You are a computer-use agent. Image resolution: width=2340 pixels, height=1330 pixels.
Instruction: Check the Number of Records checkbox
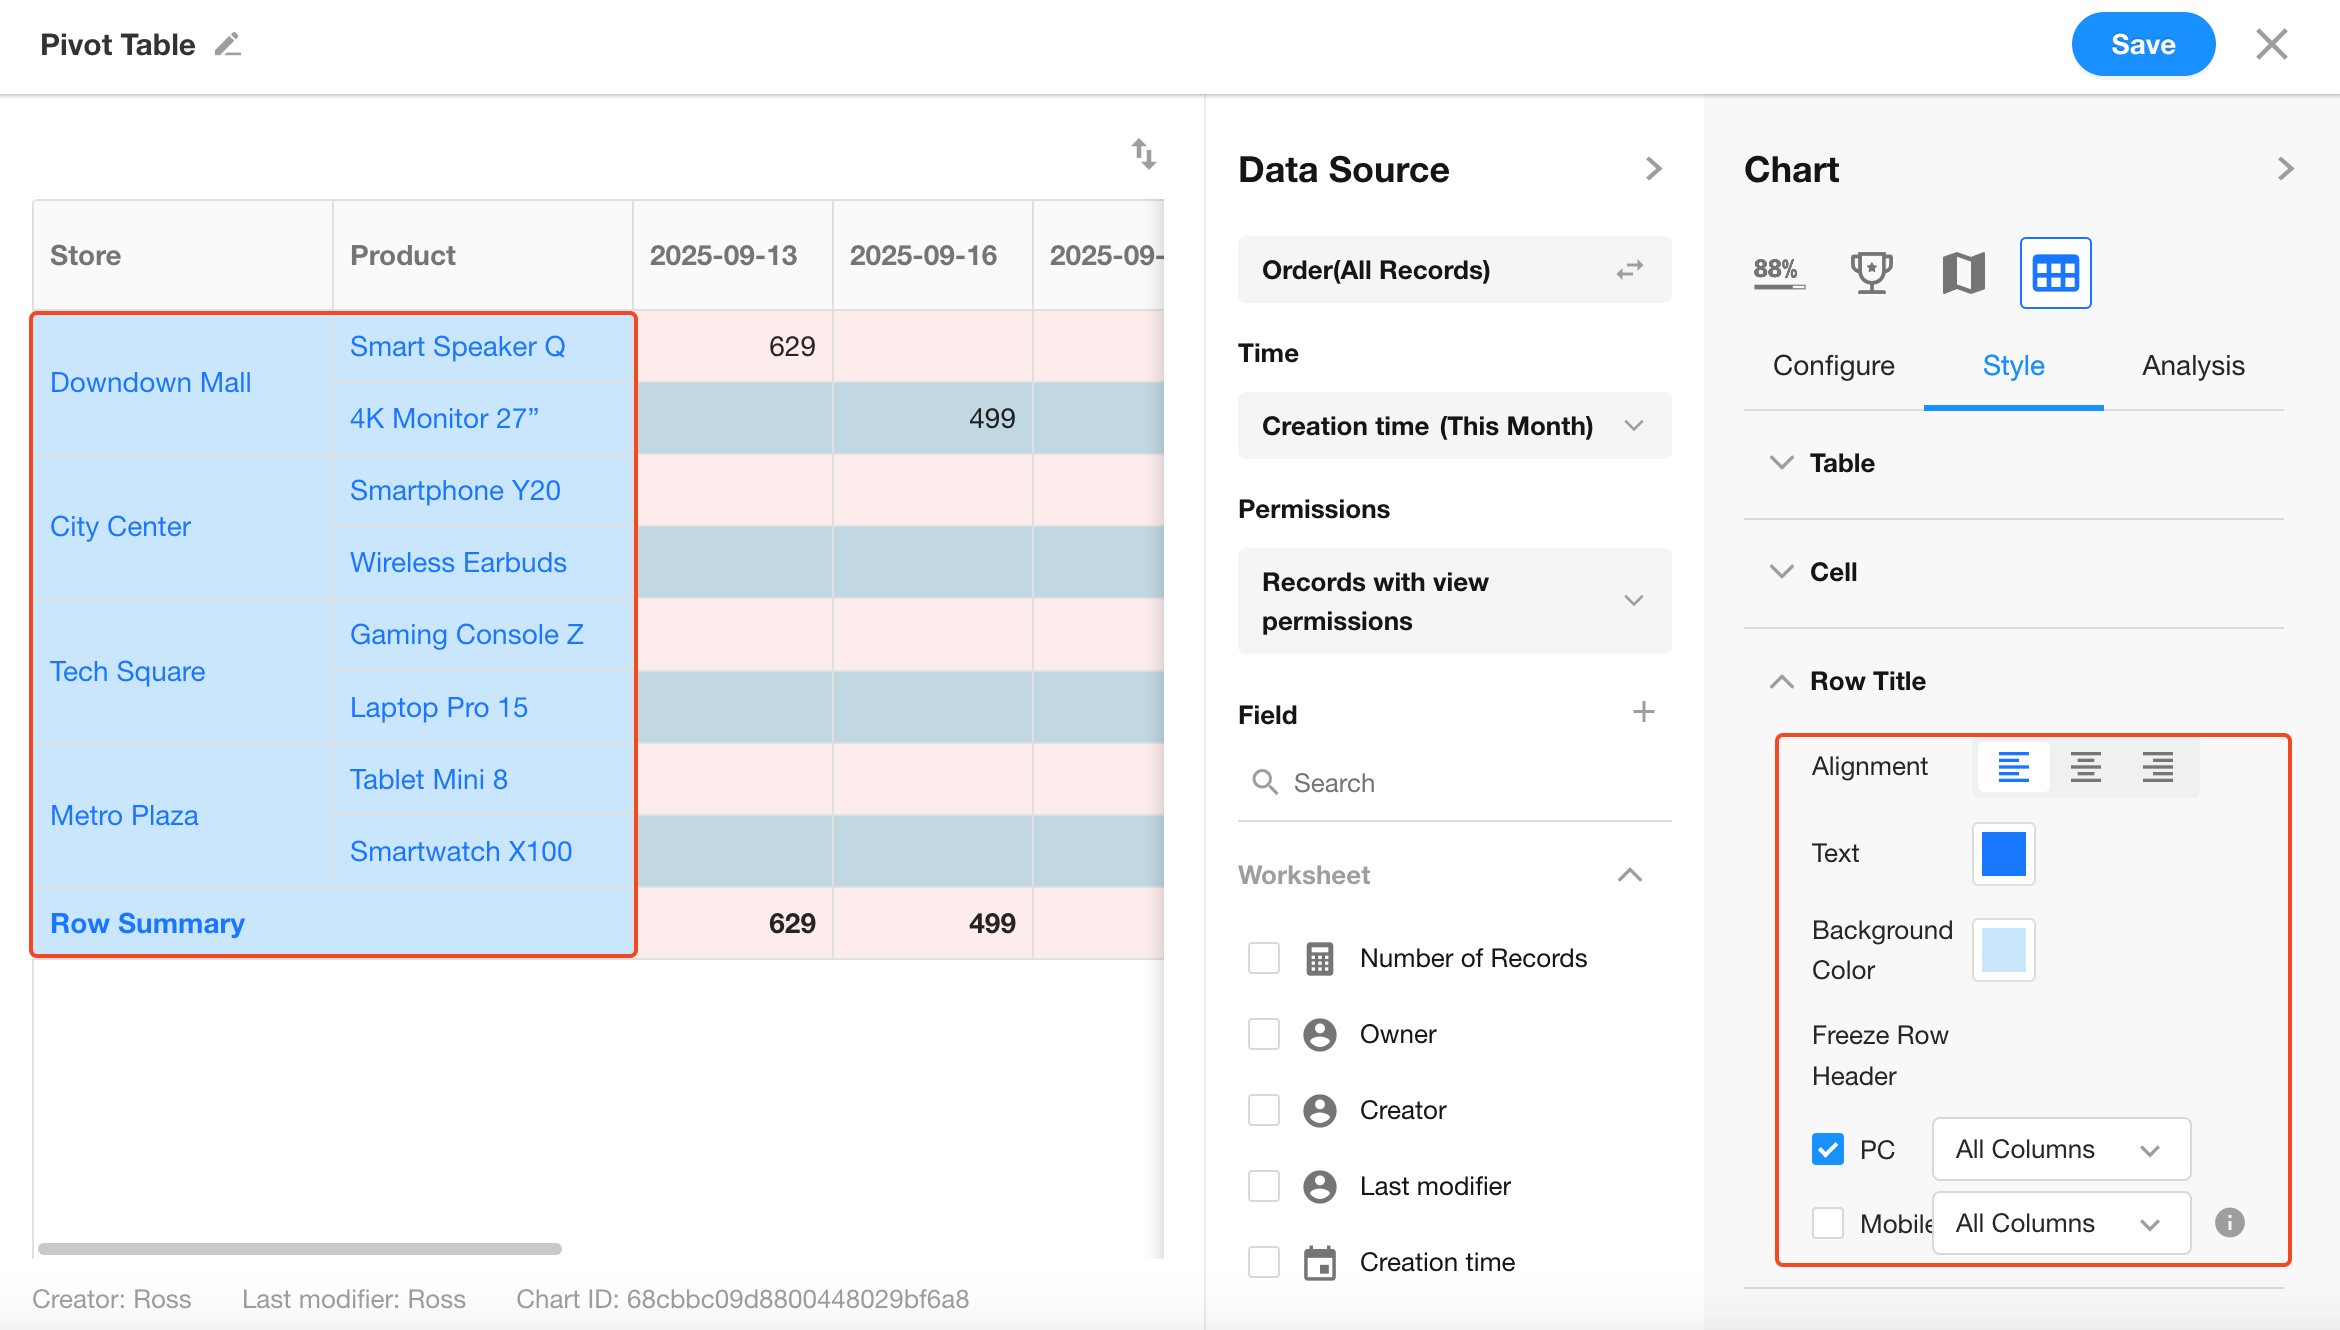point(1264,958)
